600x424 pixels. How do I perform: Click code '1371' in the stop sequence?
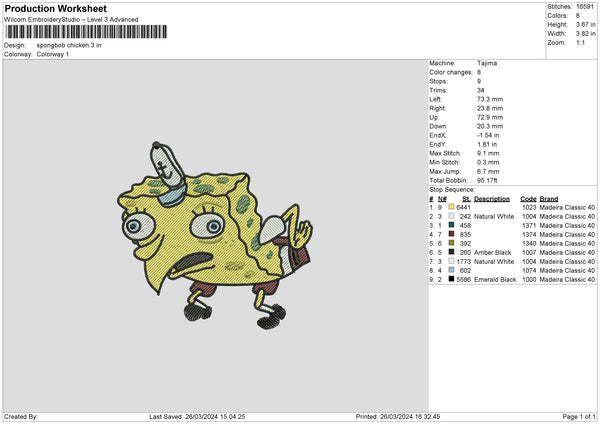529,225
